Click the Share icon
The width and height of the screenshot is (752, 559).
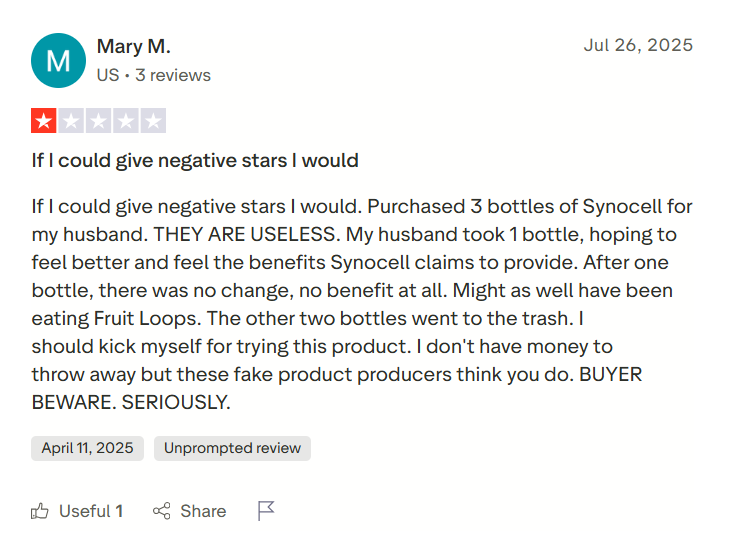coord(162,511)
